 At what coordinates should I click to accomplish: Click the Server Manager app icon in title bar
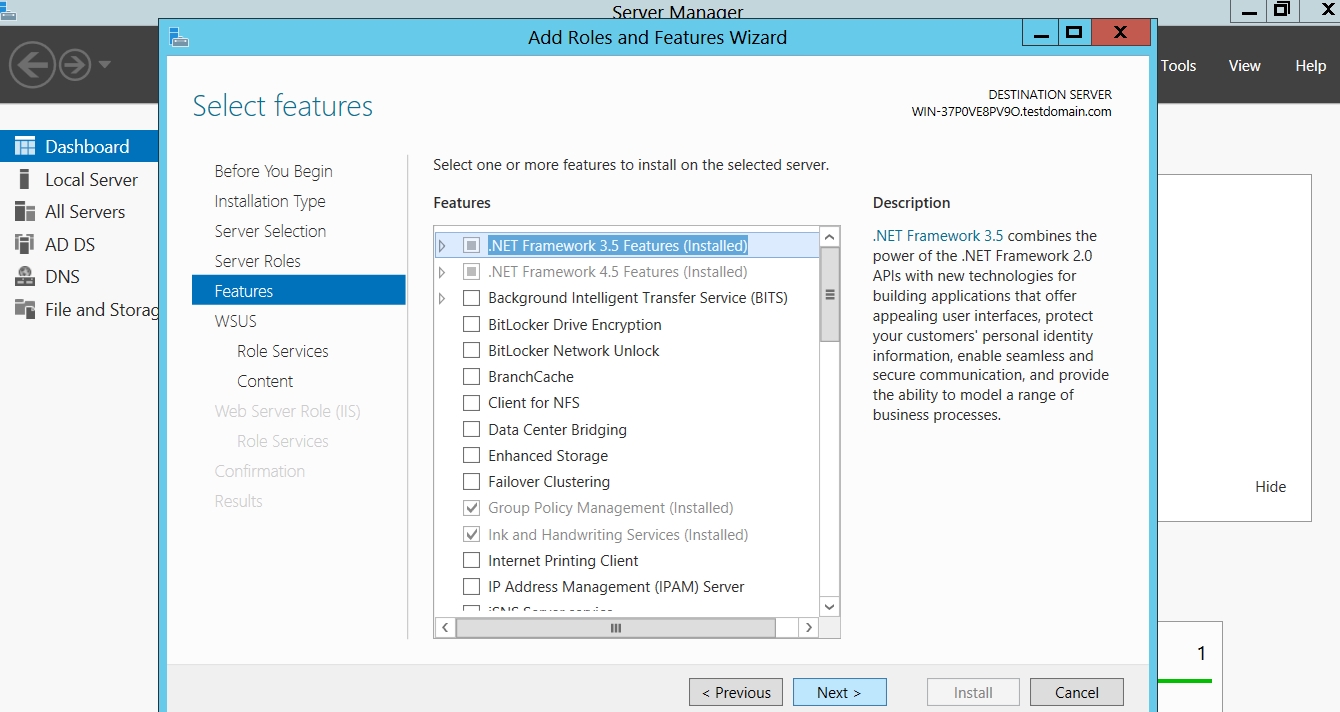point(7,10)
